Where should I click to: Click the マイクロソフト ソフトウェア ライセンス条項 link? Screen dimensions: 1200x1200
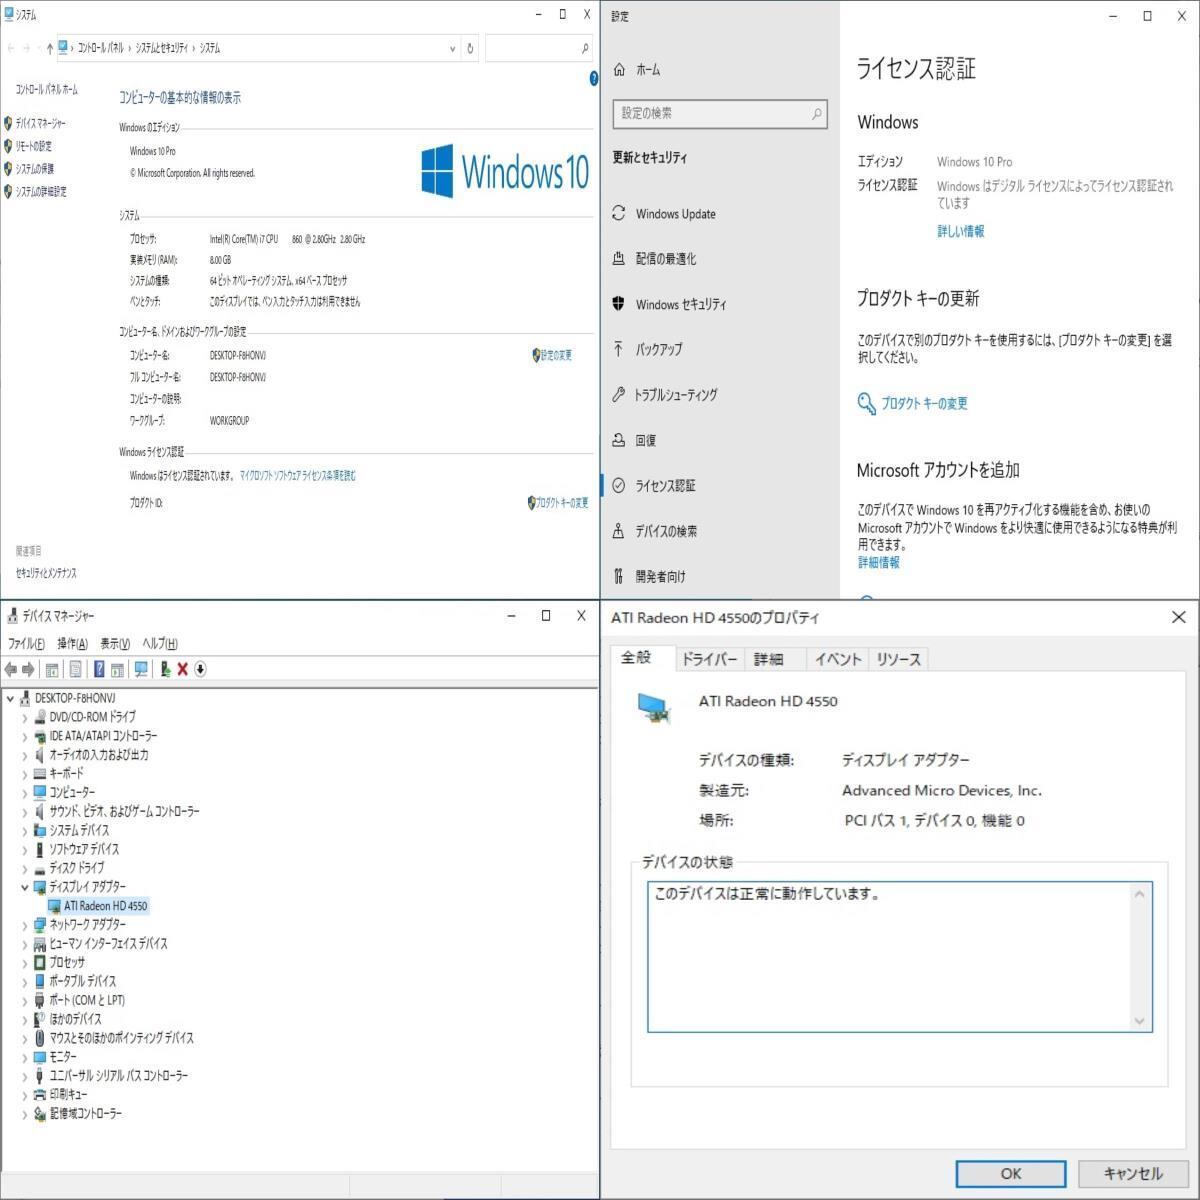coord(298,476)
